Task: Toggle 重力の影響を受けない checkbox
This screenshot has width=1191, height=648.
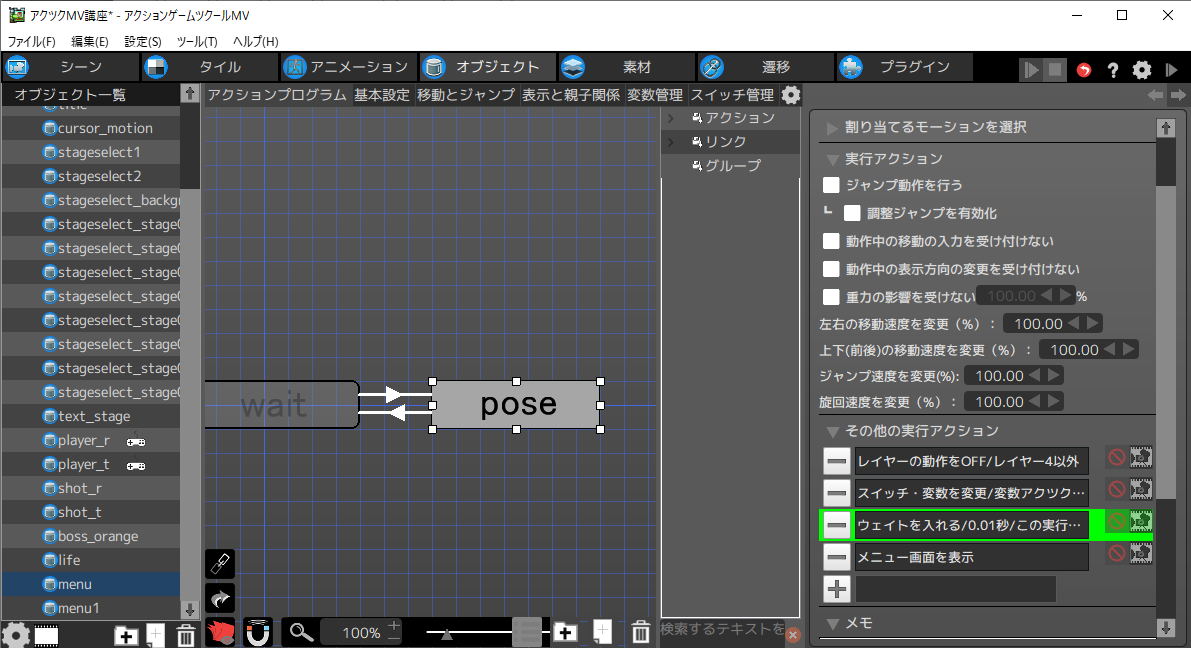Action: 831,296
